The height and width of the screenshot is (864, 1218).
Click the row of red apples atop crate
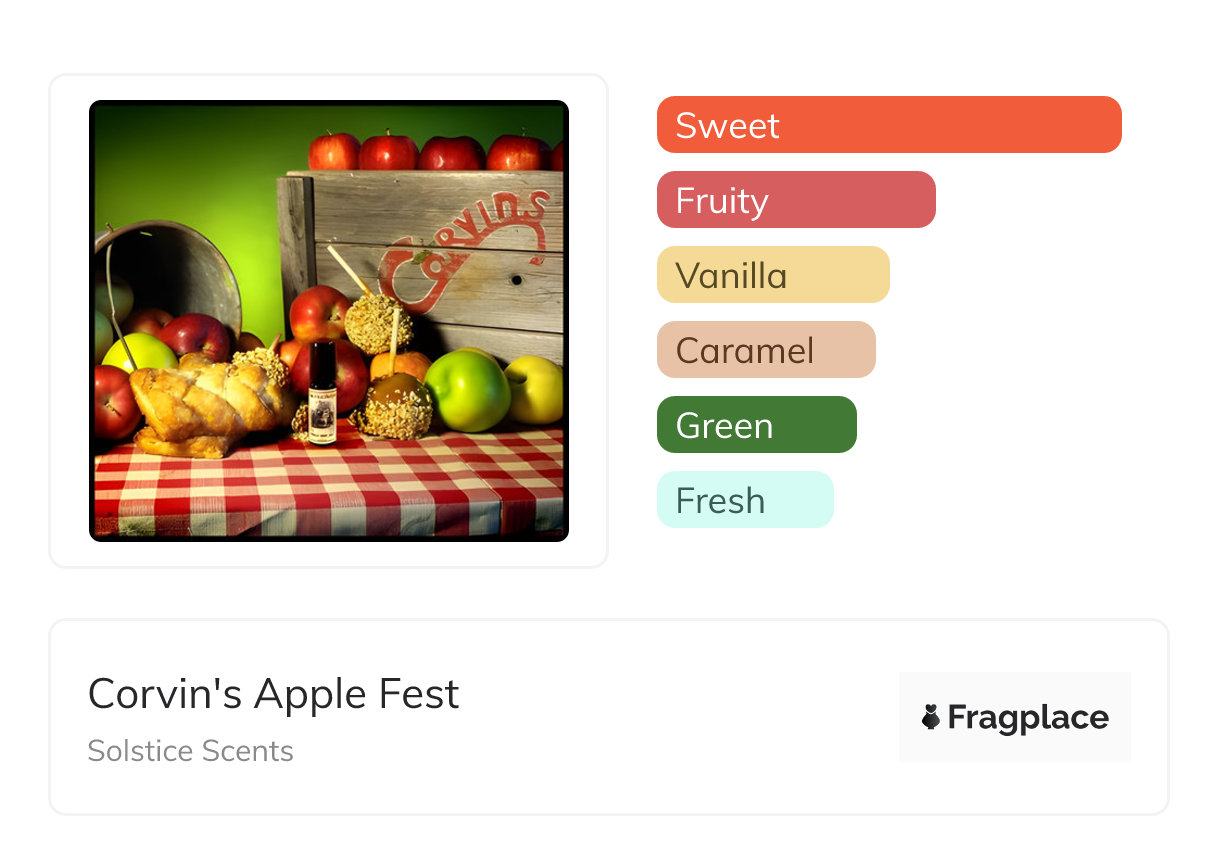coord(430,152)
